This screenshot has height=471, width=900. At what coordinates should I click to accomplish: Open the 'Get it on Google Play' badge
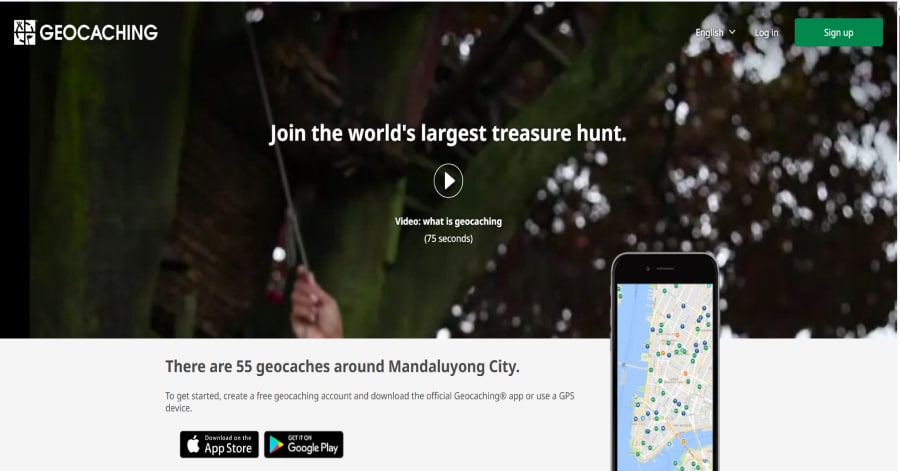[304, 445]
